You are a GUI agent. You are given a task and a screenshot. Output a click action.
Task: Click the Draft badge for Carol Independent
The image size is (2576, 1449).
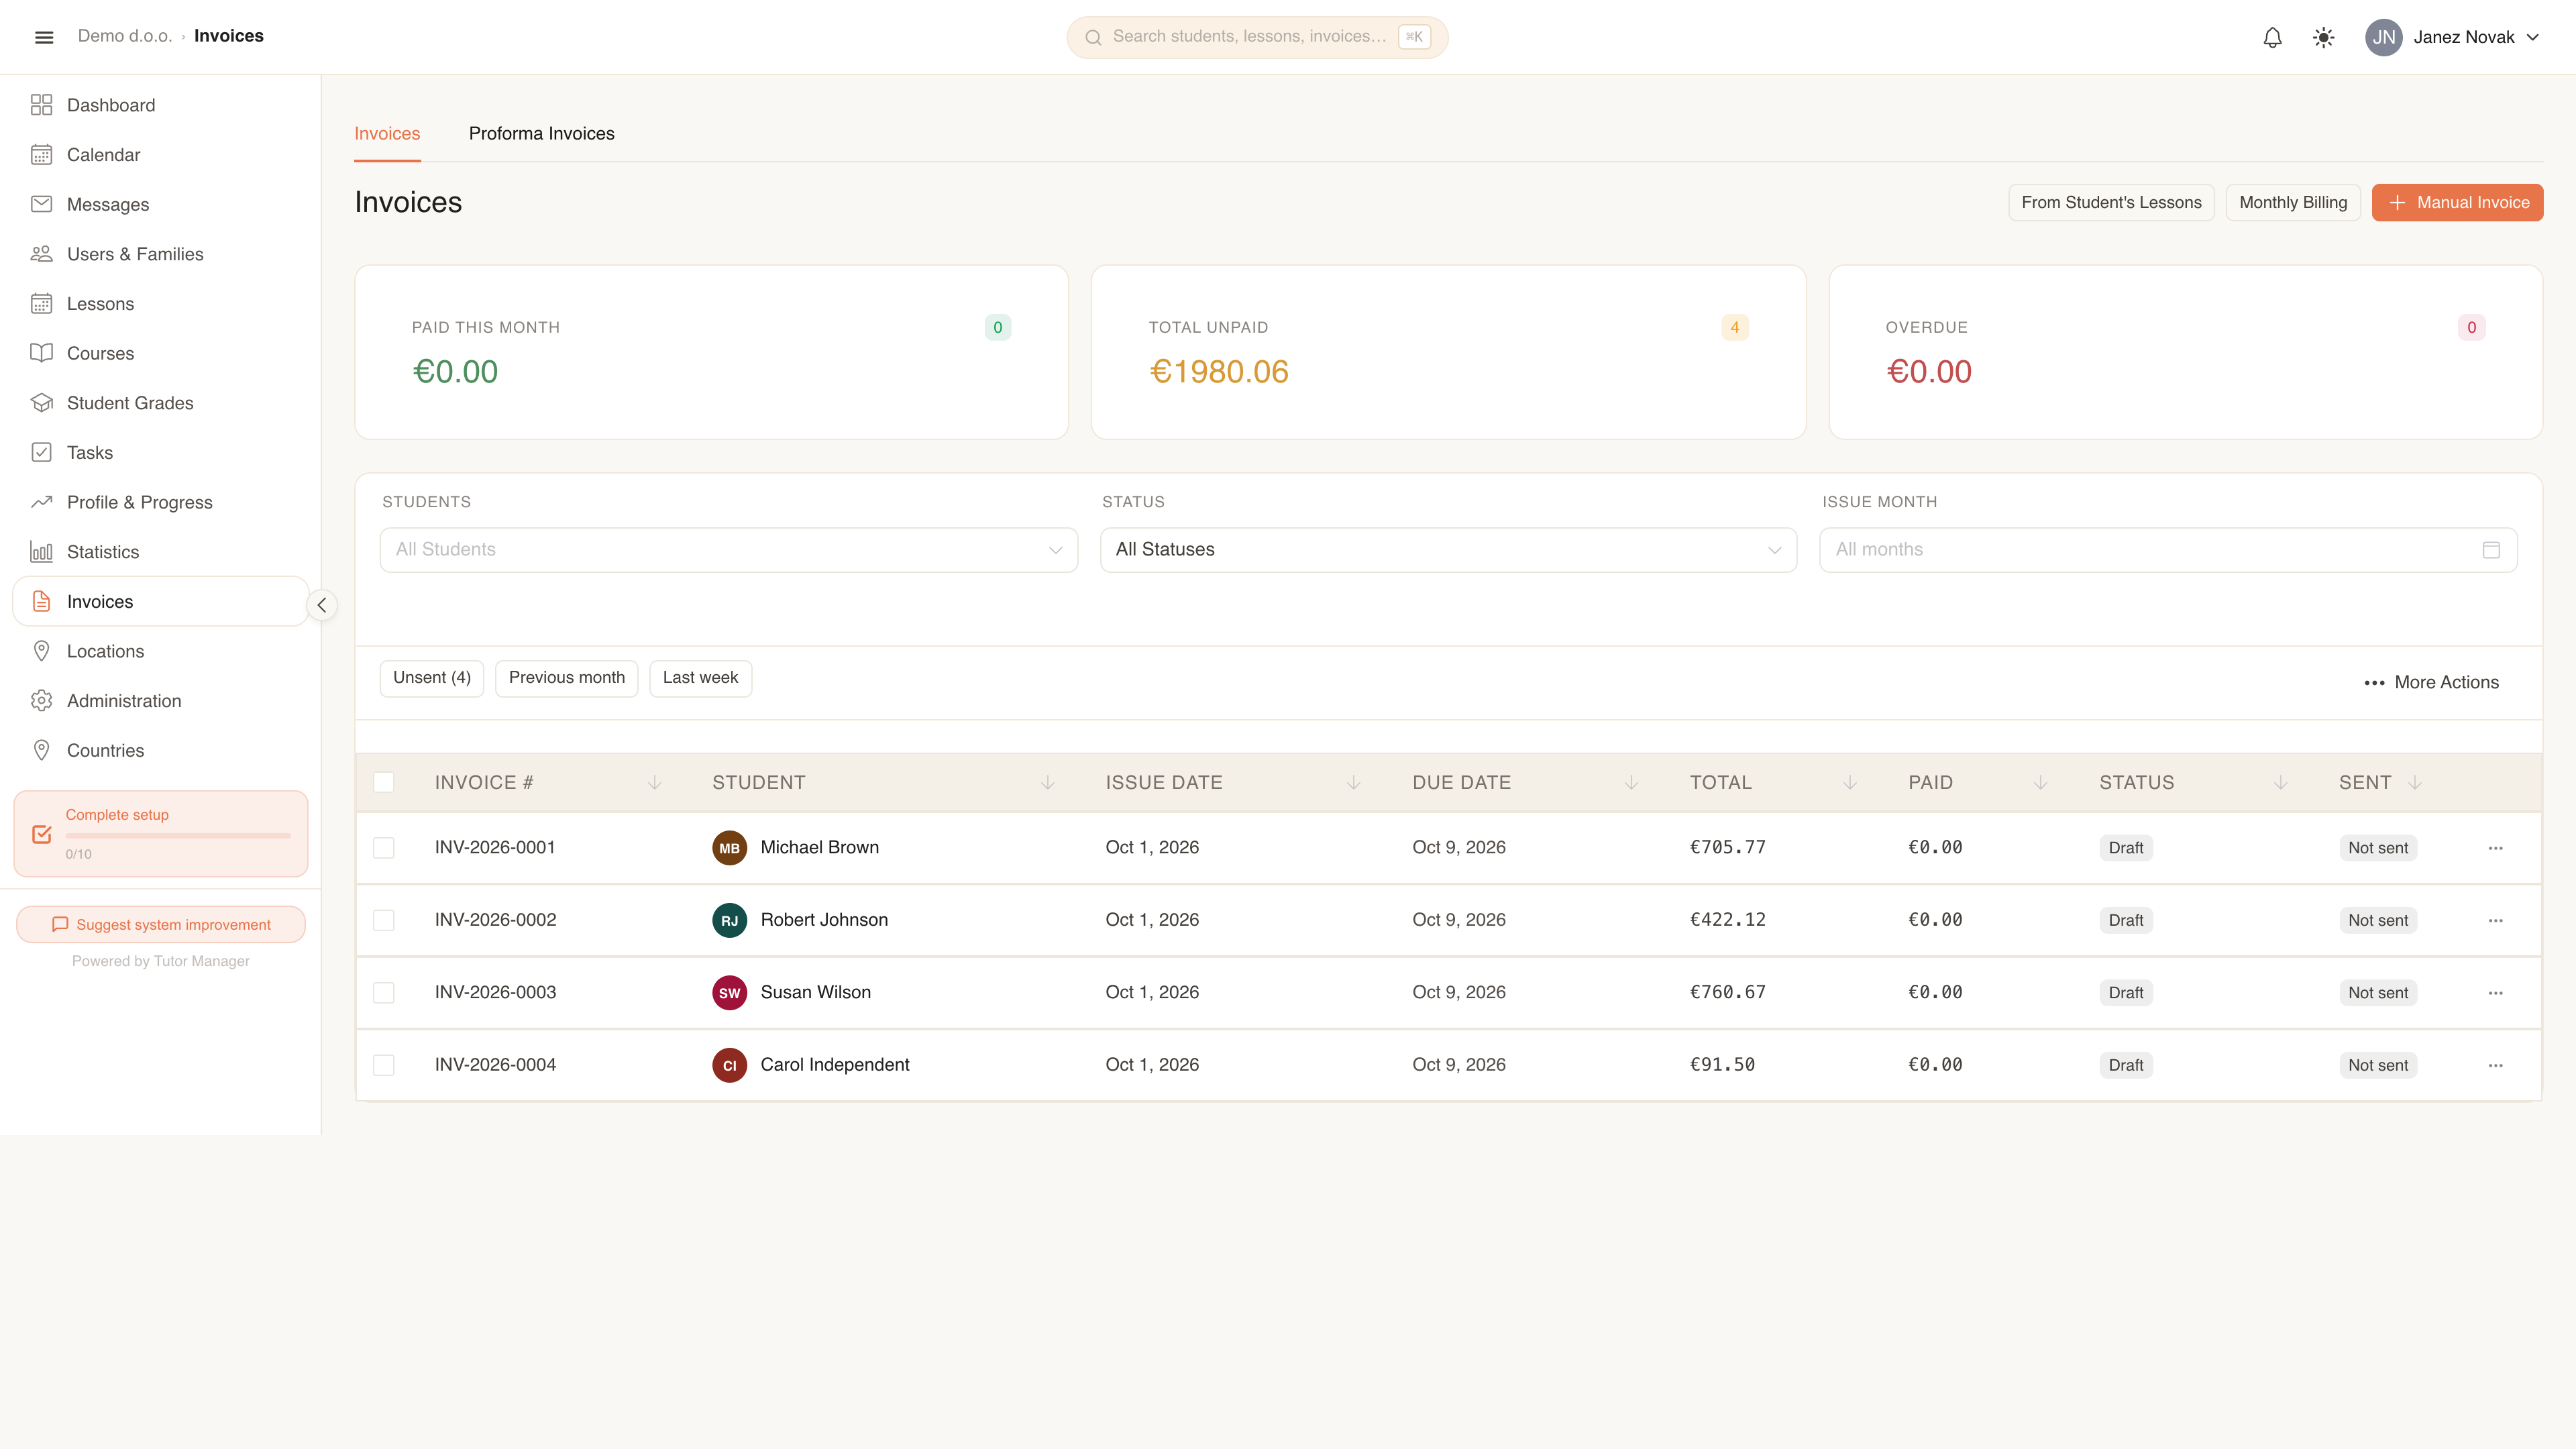pyautogui.click(x=2125, y=1065)
